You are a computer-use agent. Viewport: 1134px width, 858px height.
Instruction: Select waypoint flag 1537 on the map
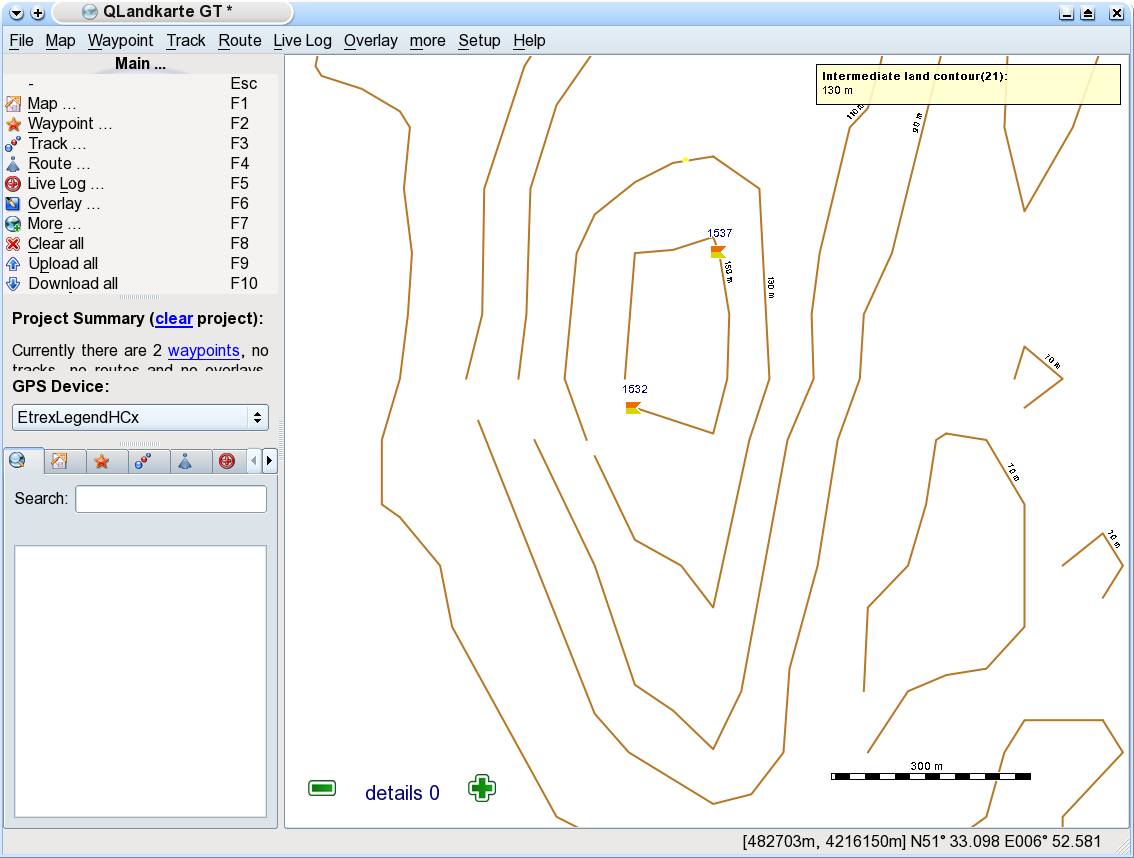[718, 251]
